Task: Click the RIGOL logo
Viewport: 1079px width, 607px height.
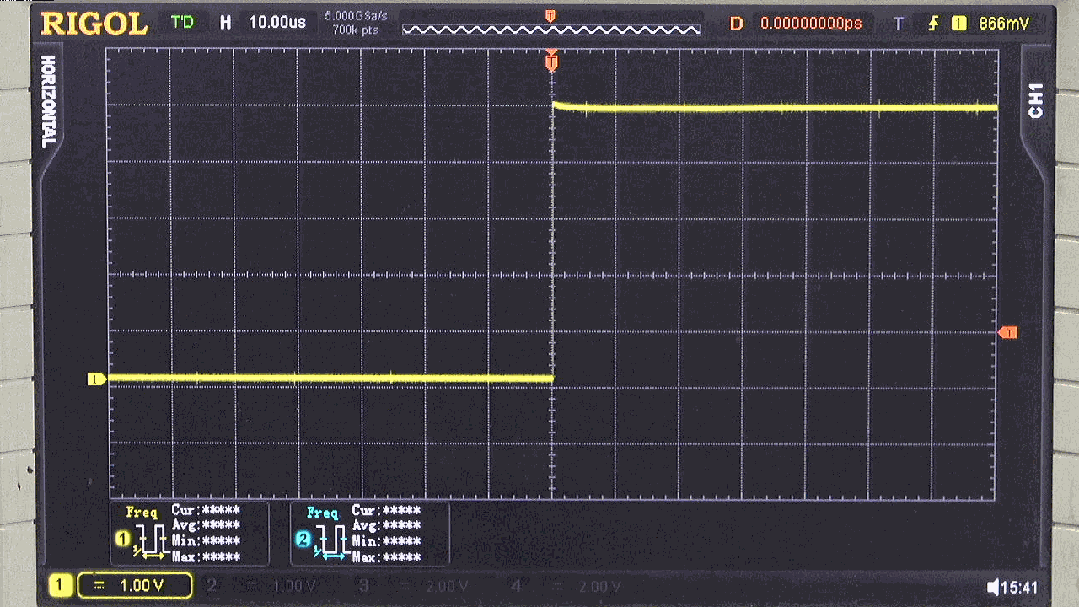Action: 94,24
